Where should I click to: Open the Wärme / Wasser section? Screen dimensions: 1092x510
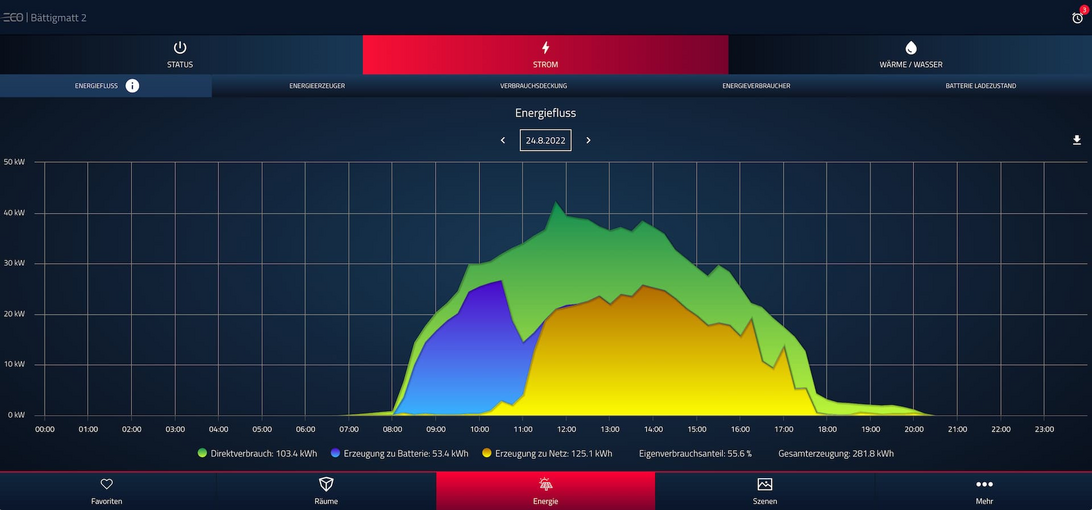910,54
